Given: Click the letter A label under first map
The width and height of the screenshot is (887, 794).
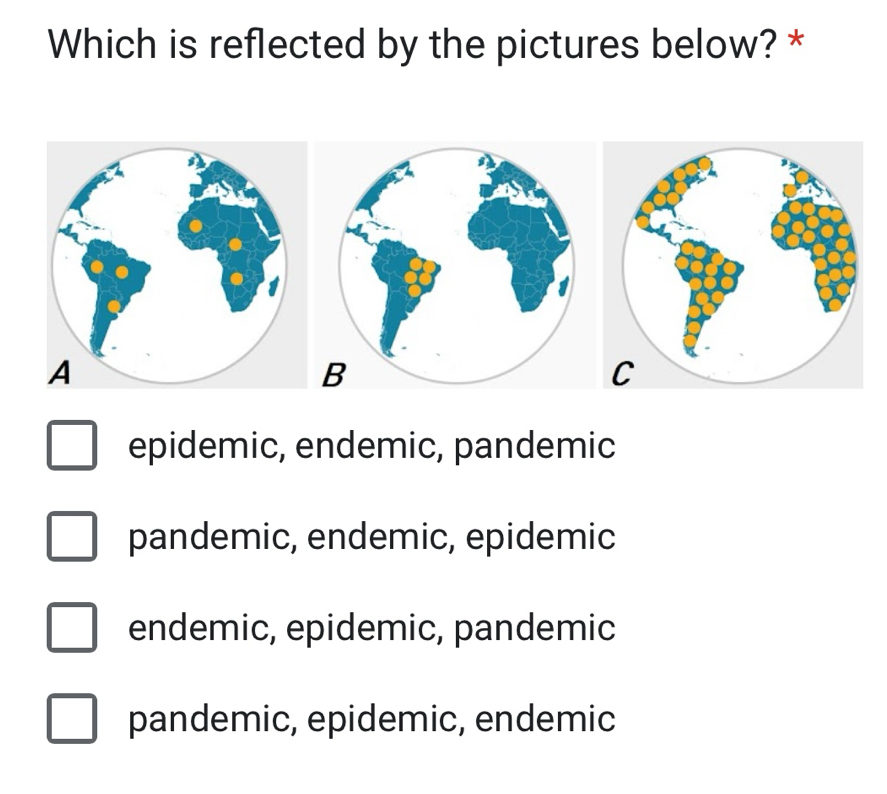Looking at the screenshot, I should coord(61,373).
